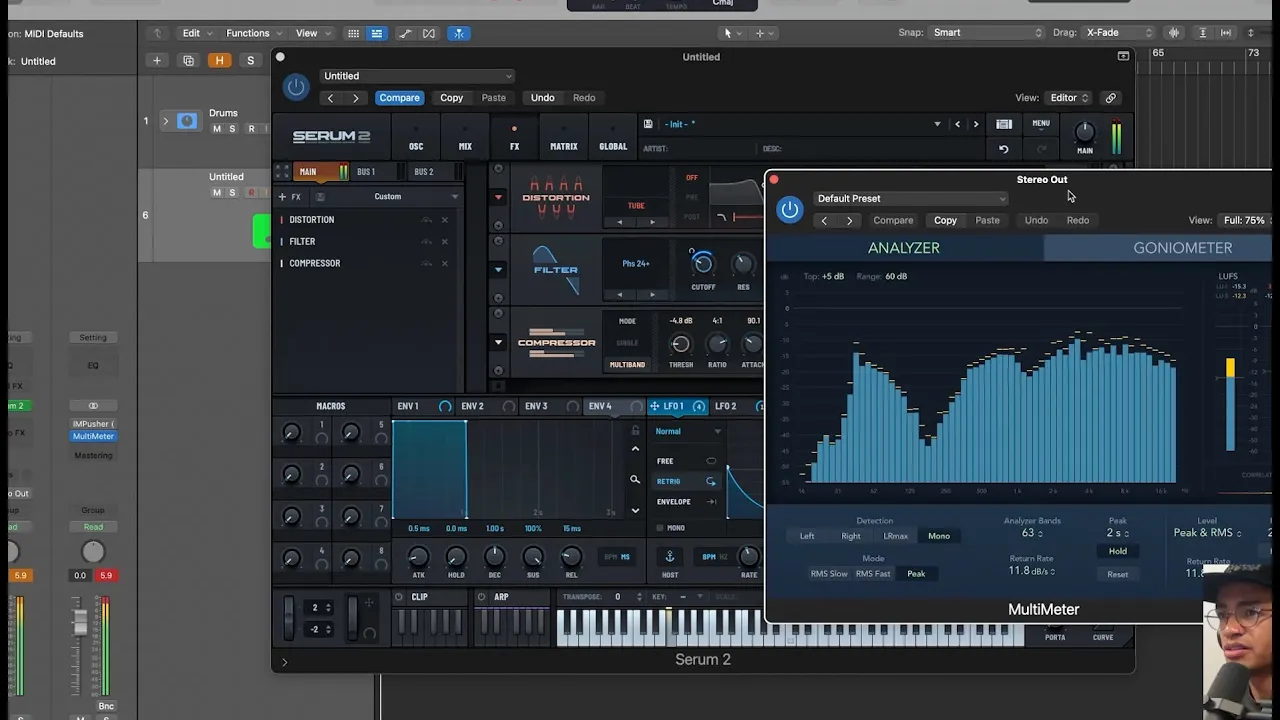Open the Serum MENU button
This screenshot has width=1280, height=720.
[1041, 124]
